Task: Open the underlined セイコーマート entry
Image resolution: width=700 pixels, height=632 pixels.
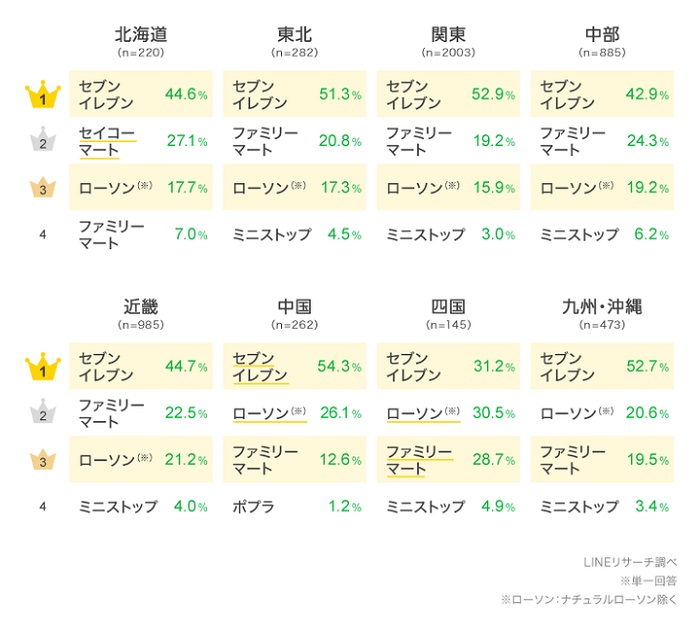Action: coord(106,142)
